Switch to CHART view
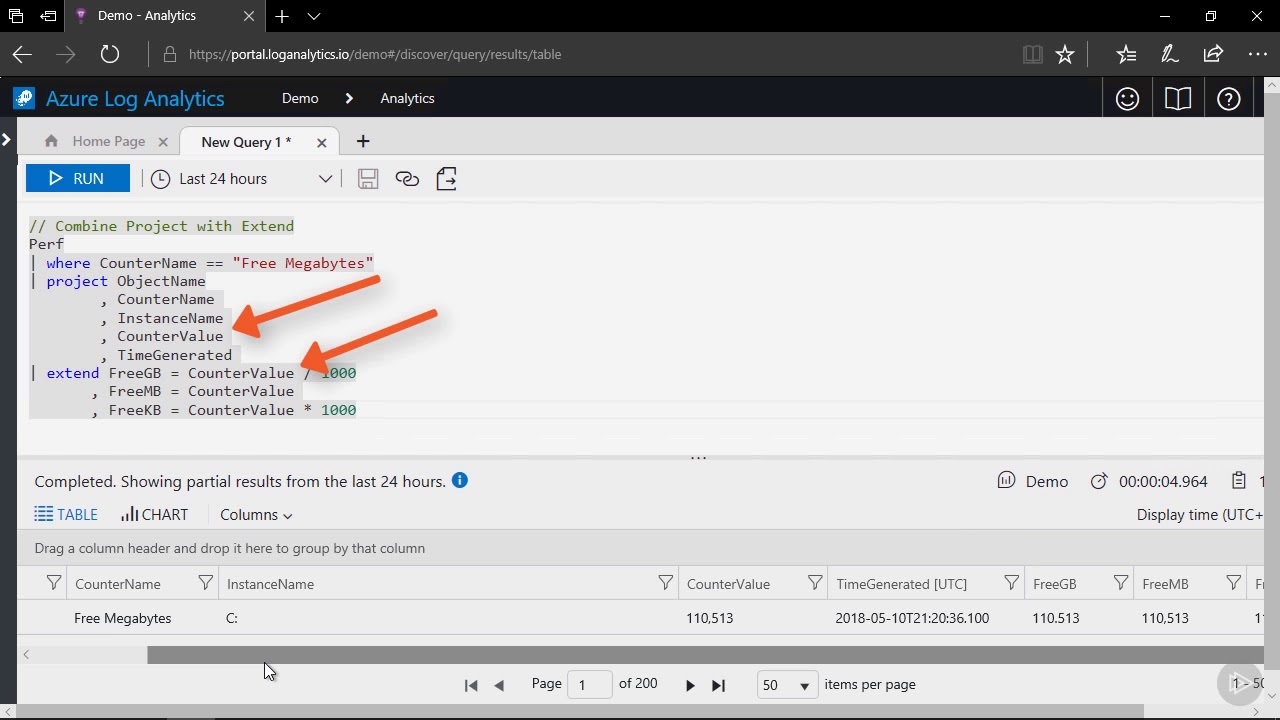 click(x=154, y=515)
